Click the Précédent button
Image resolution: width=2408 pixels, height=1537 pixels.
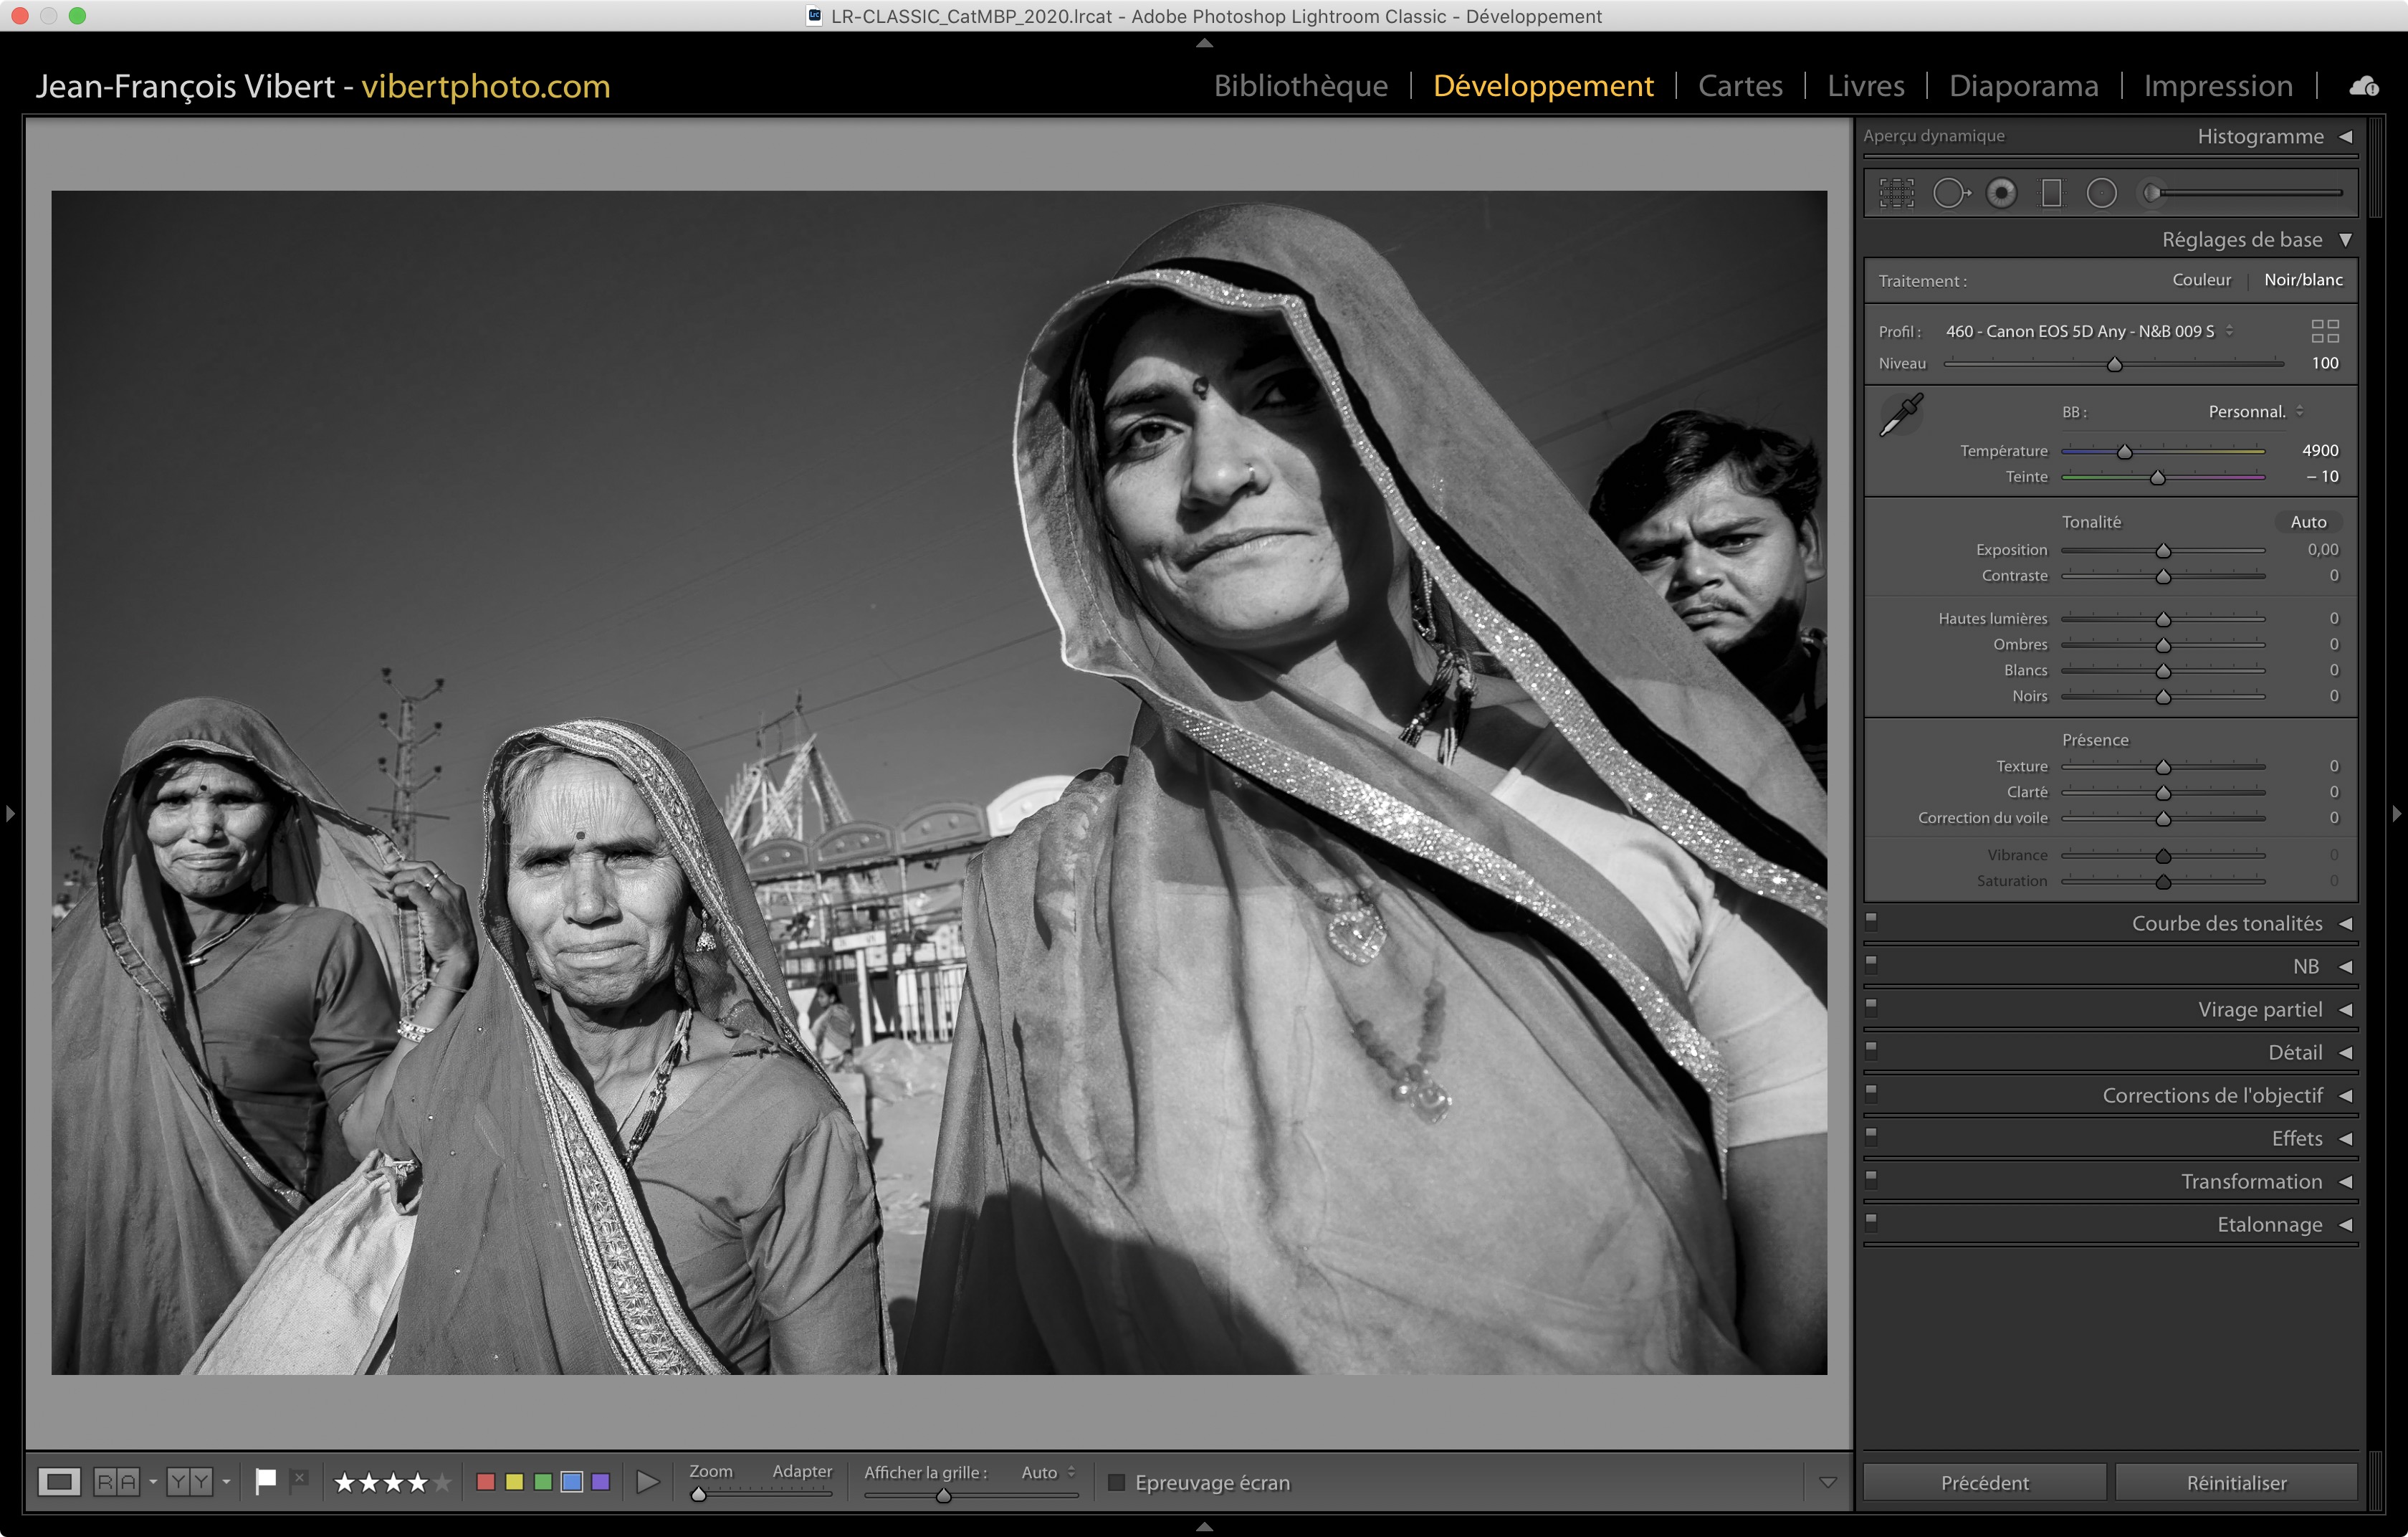tap(1984, 1482)
